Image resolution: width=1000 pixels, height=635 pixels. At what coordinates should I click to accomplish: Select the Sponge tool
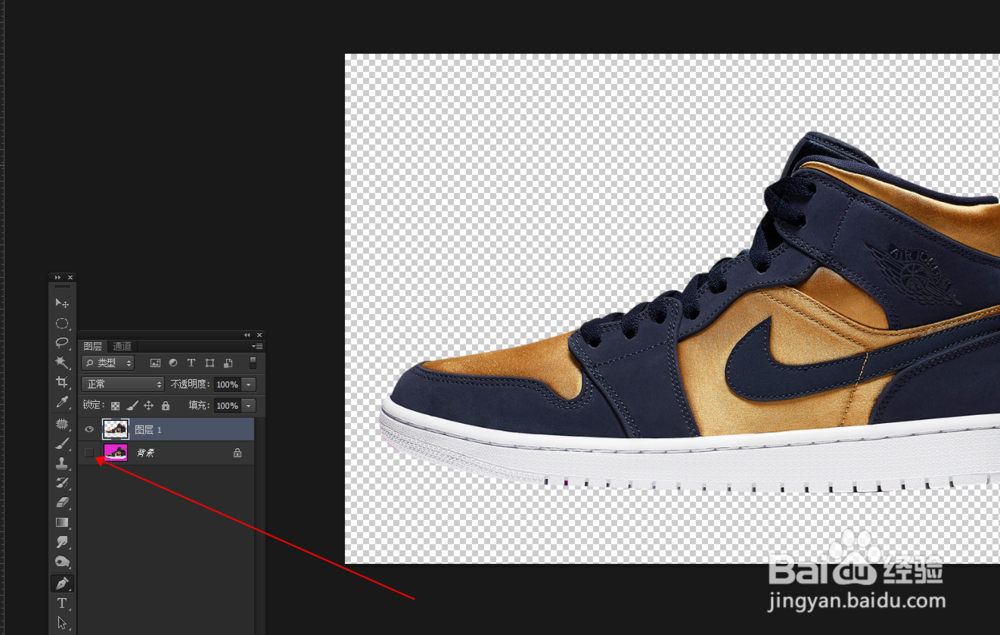coord(62,562)
